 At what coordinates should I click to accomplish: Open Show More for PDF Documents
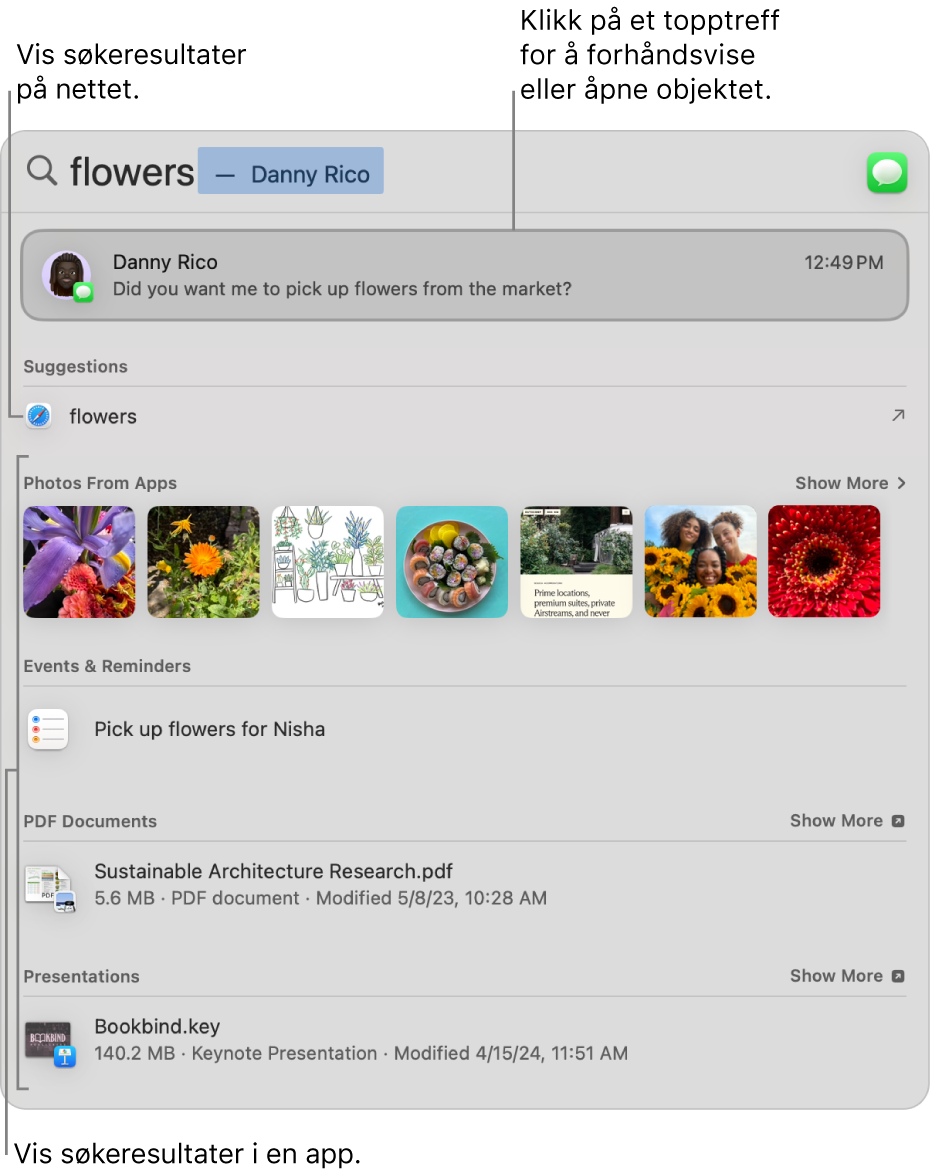click(x=847, y=820)
